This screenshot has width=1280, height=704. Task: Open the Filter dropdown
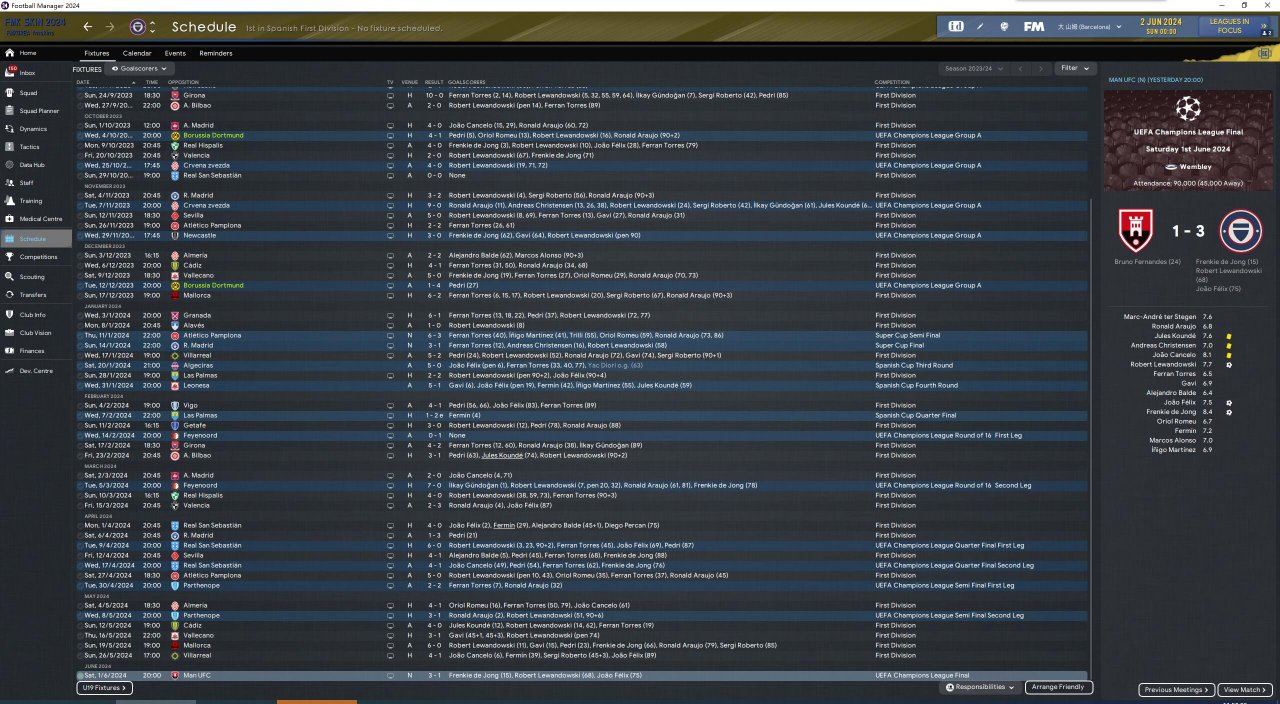(1075, 69)
